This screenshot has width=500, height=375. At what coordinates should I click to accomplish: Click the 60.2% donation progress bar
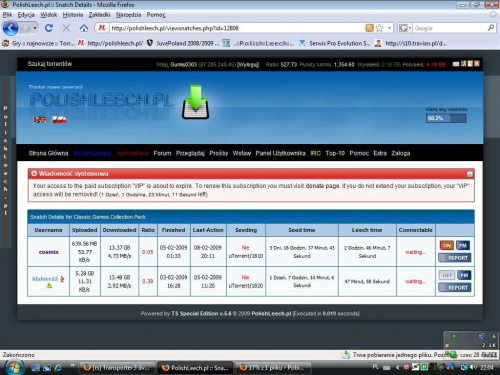446,118
